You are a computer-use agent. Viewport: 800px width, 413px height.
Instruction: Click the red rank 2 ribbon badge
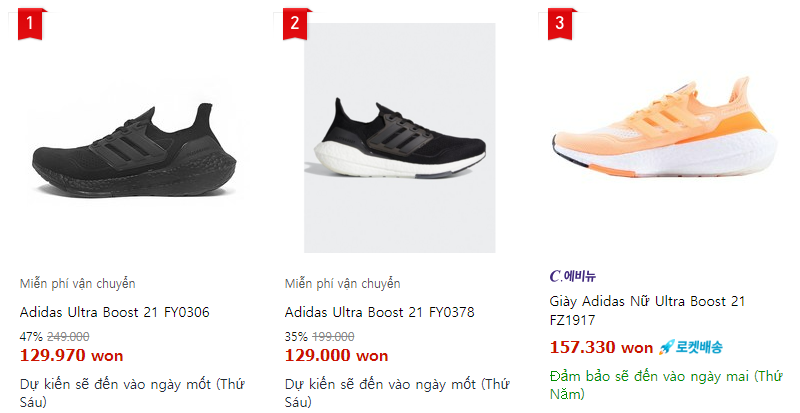point(296,24)
